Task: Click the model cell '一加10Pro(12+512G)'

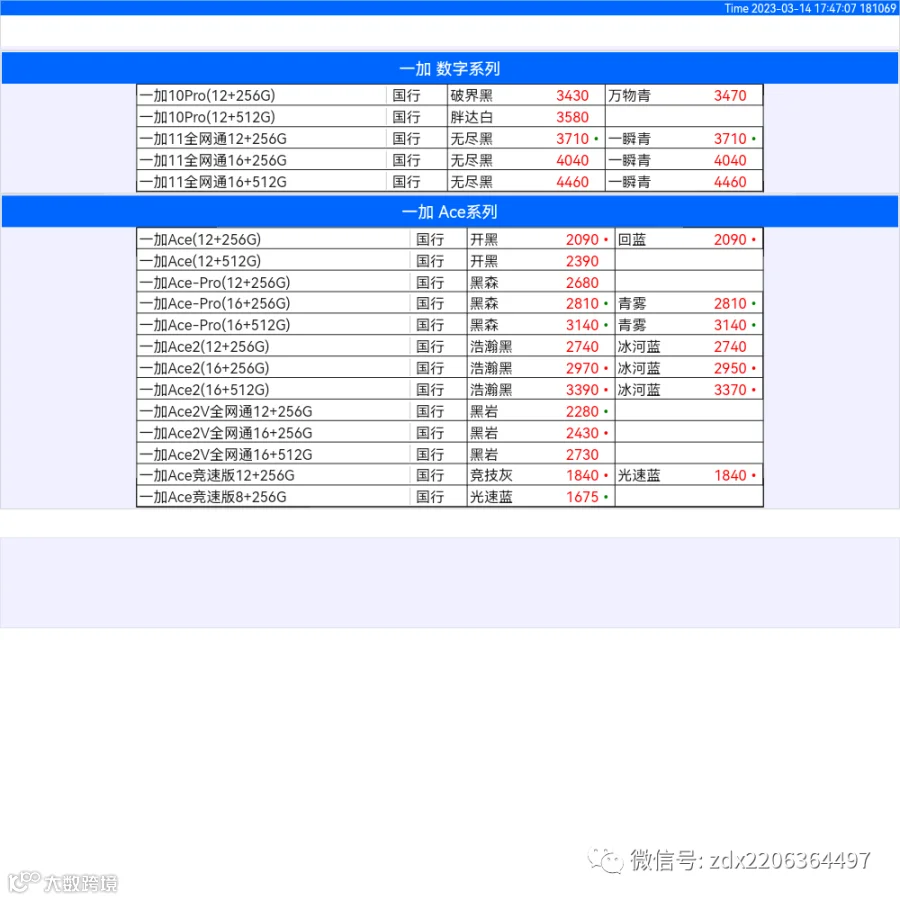Action: (207, 117)
